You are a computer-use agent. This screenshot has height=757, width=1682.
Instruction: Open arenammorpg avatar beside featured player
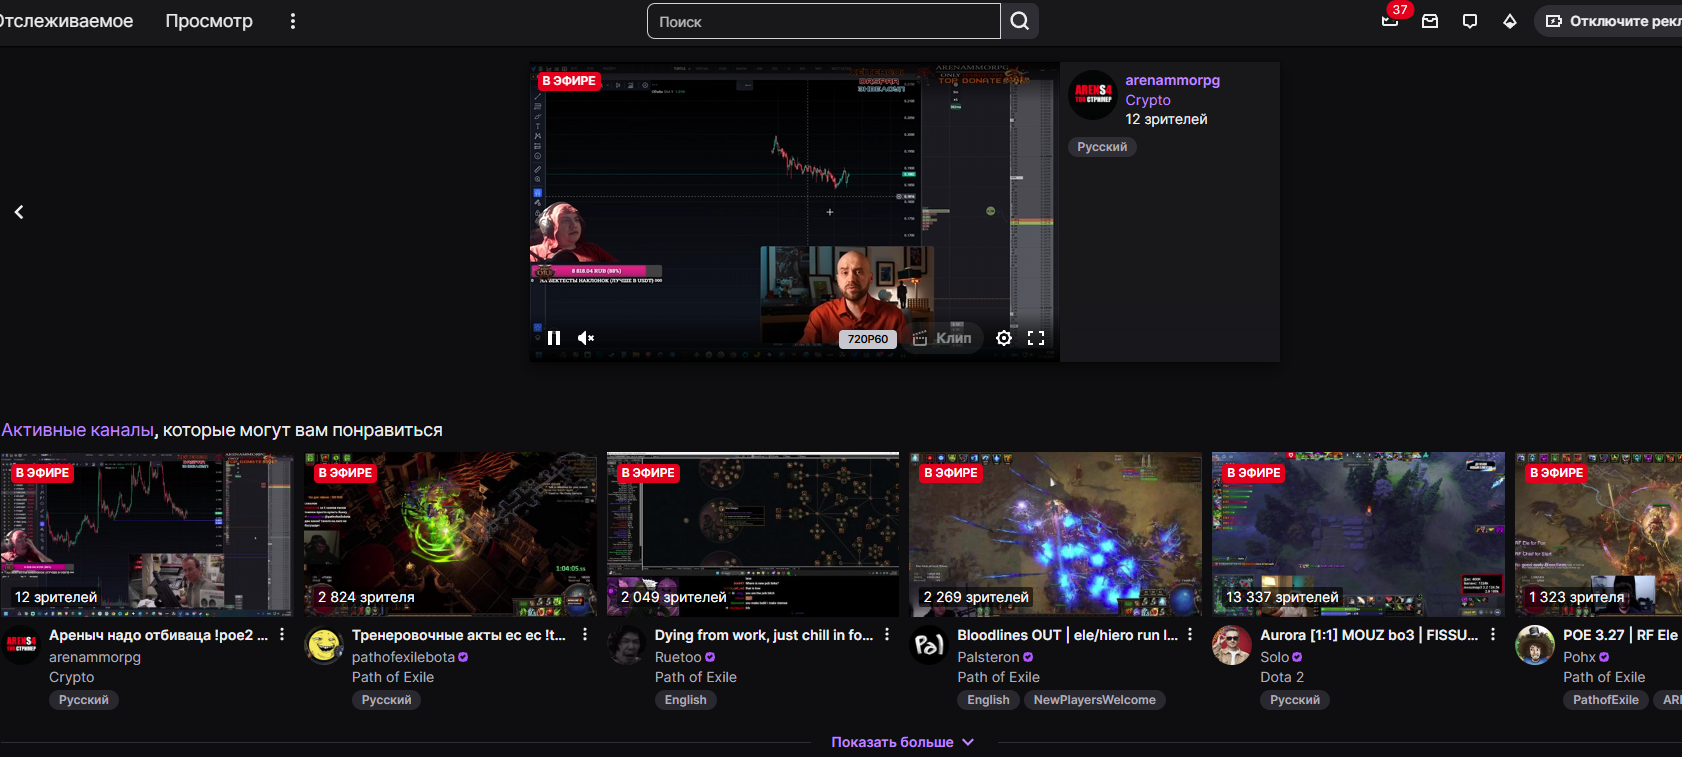tap(1093, 95)
